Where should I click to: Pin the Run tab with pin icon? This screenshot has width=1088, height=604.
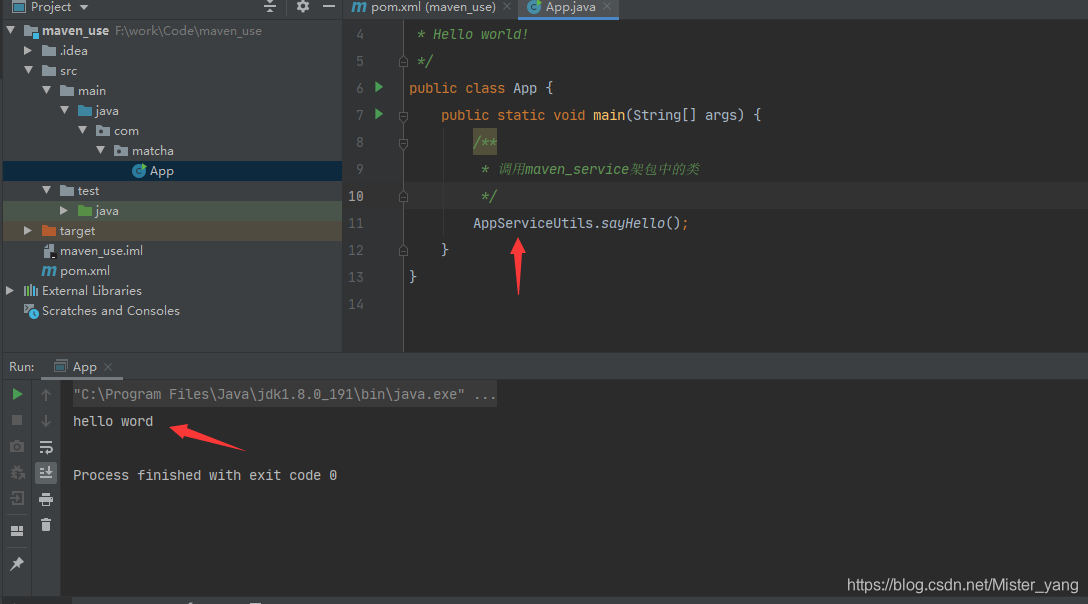click(17, 563)
